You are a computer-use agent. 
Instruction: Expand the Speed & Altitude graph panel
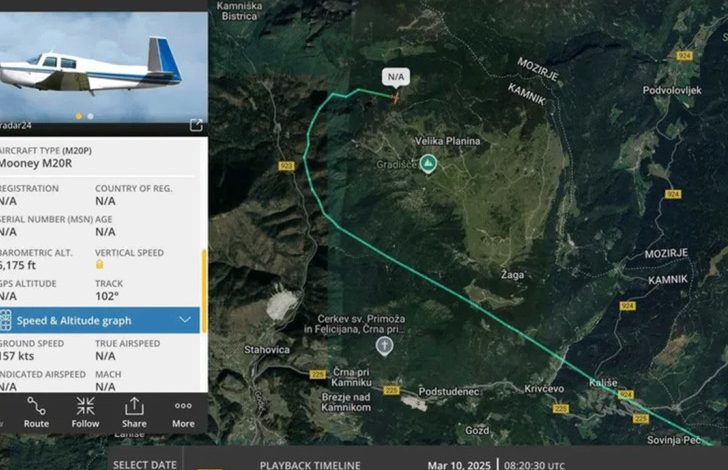coord(100,320)
